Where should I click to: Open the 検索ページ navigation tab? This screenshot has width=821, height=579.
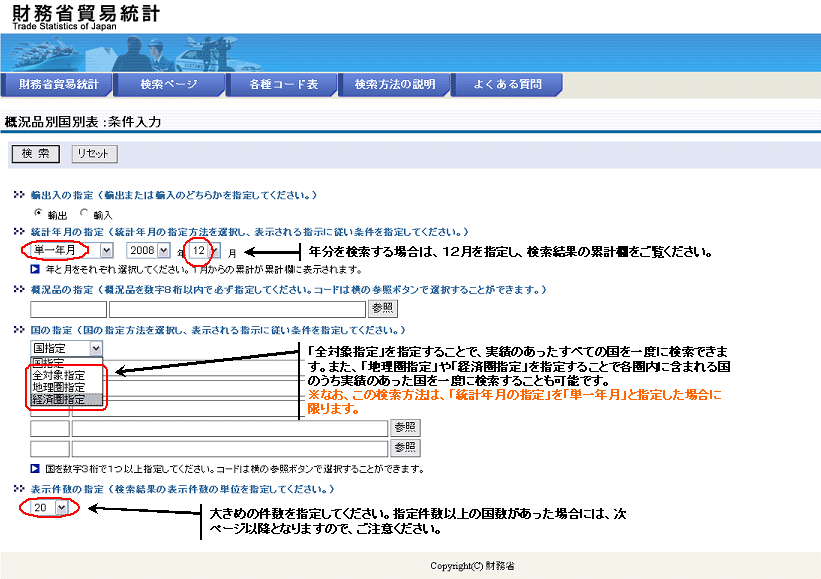pyautogui.click(x=169, y=85)
